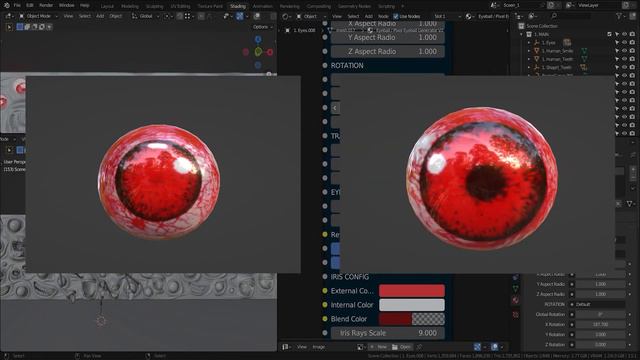Open the Edit menu
The width and height of the screenshot is (640, 360).
[x=30, y=6]
